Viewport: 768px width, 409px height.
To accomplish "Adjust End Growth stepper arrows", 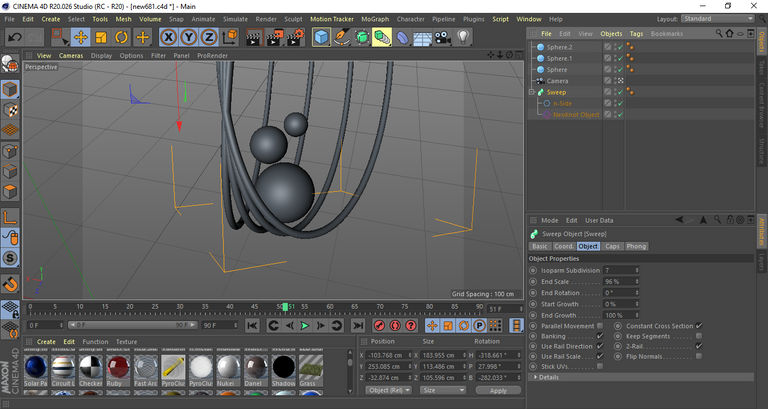I will 637,315.
